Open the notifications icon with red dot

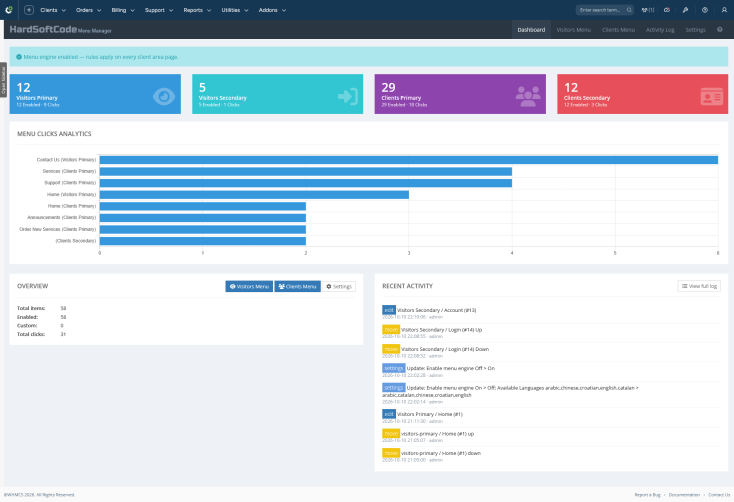click(x=667, y=10)
